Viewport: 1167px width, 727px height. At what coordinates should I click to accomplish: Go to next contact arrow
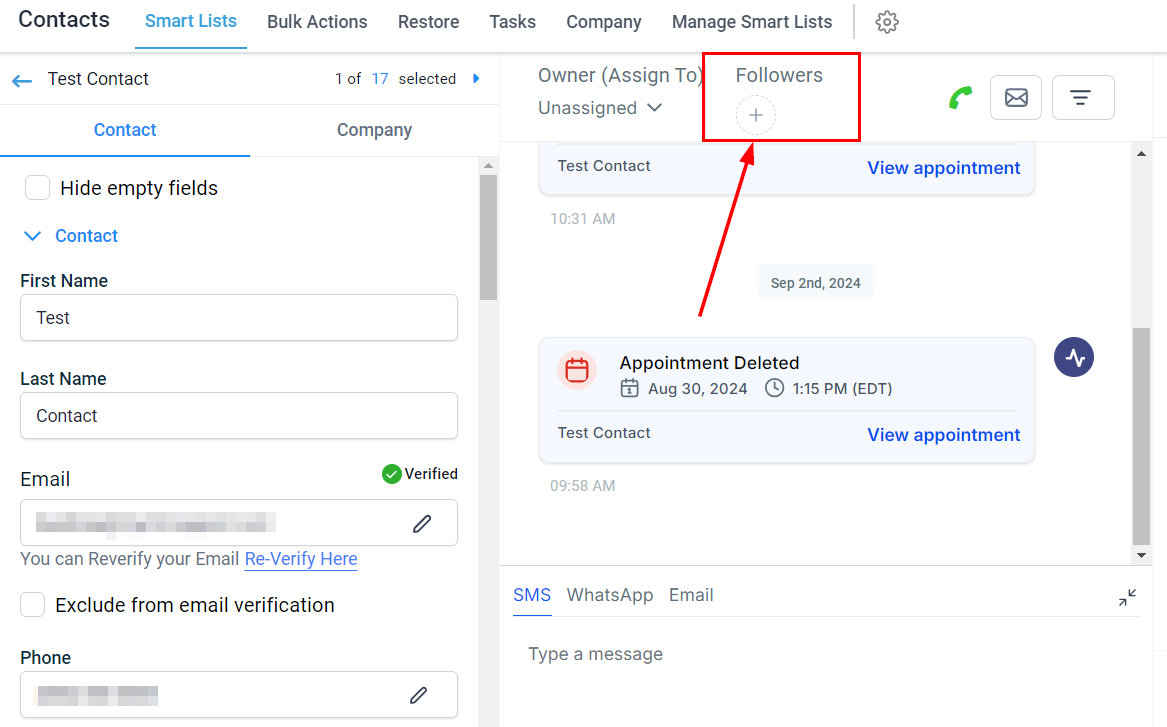(476, 79)
